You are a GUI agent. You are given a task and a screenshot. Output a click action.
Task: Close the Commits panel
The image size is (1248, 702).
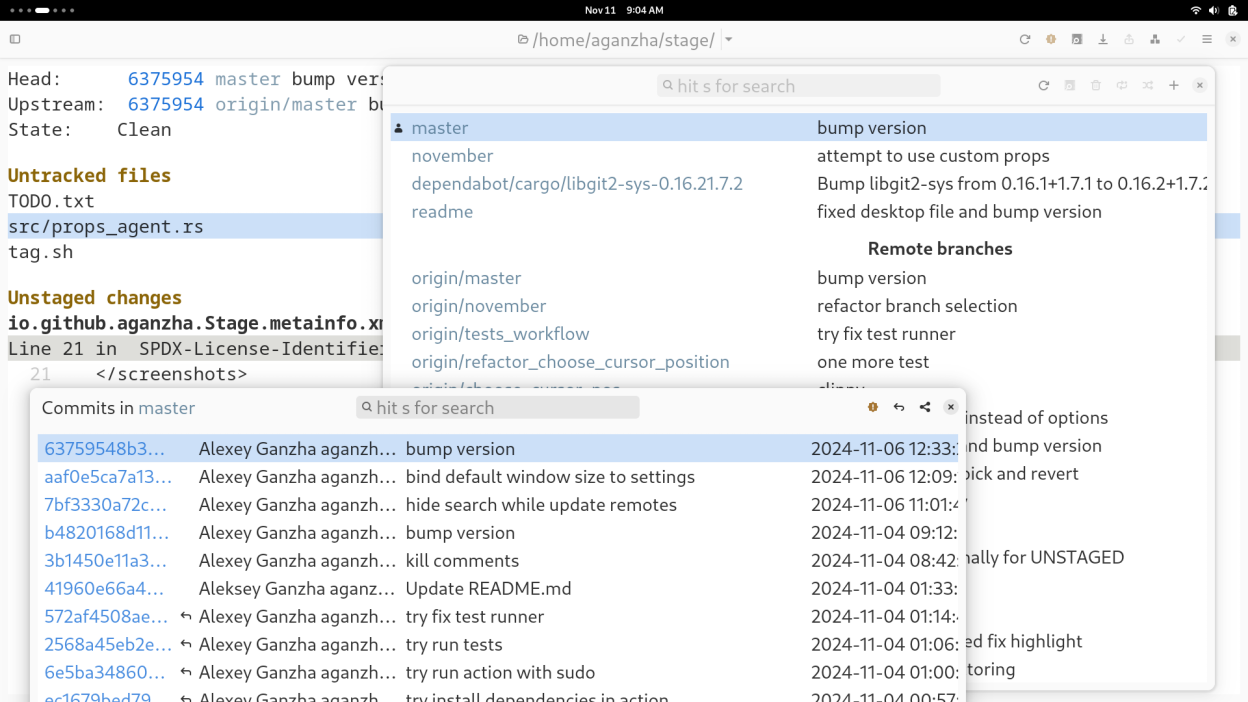(x=951, y=407)
